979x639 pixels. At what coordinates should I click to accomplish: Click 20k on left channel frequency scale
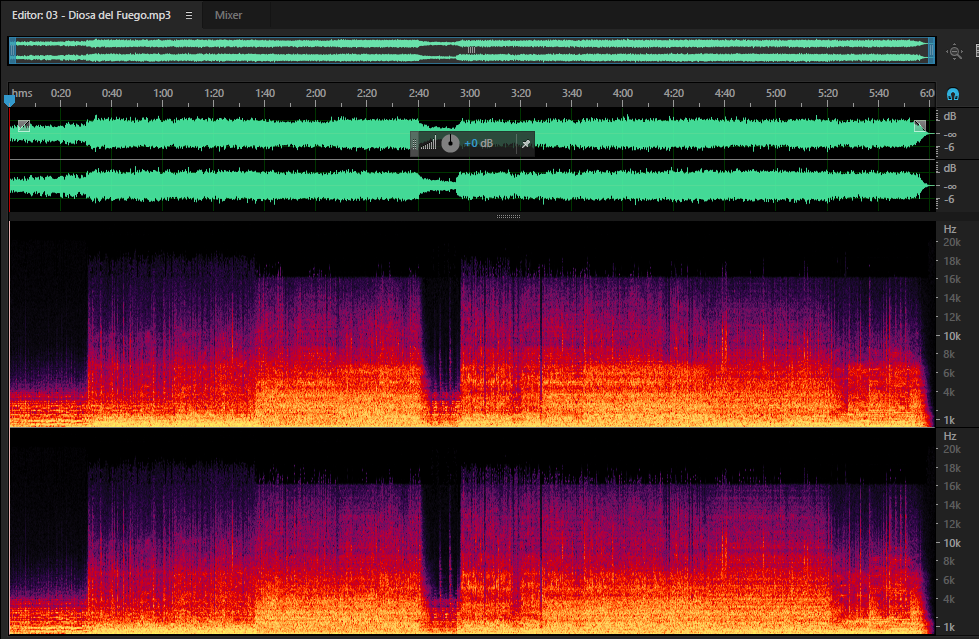[x=952, y=242]
